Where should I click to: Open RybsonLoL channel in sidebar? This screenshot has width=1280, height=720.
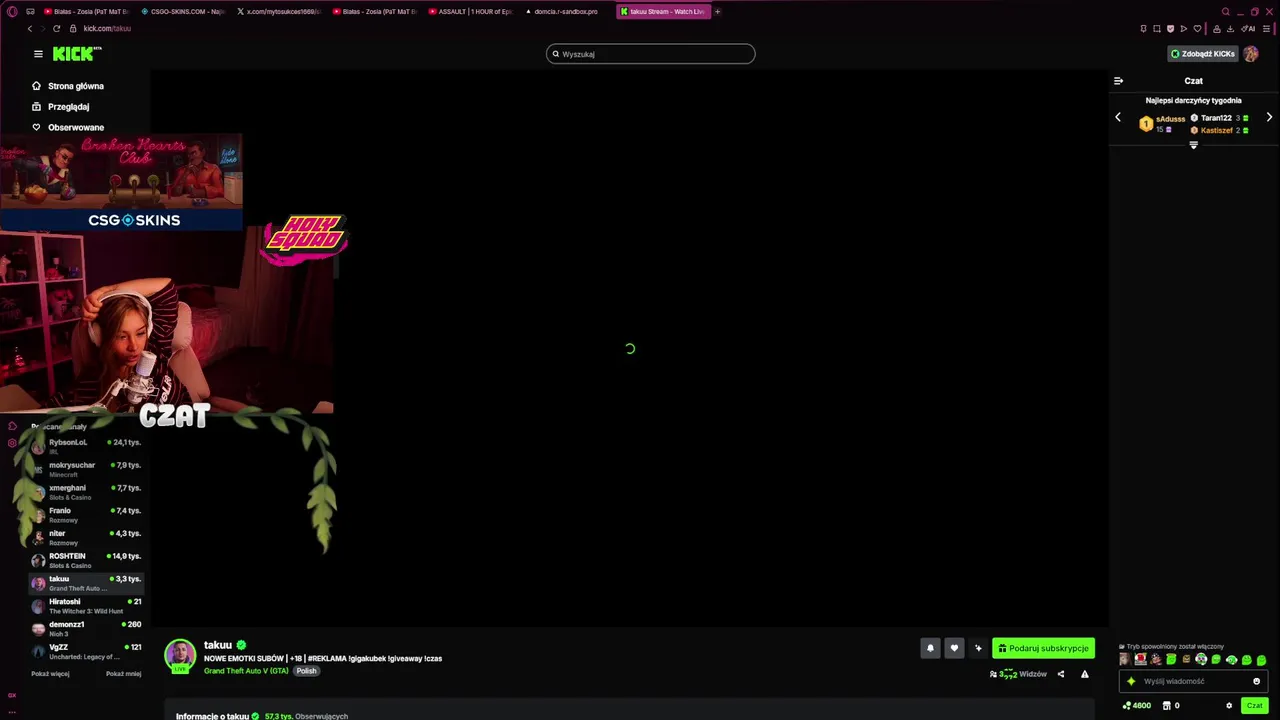[86, 446]
